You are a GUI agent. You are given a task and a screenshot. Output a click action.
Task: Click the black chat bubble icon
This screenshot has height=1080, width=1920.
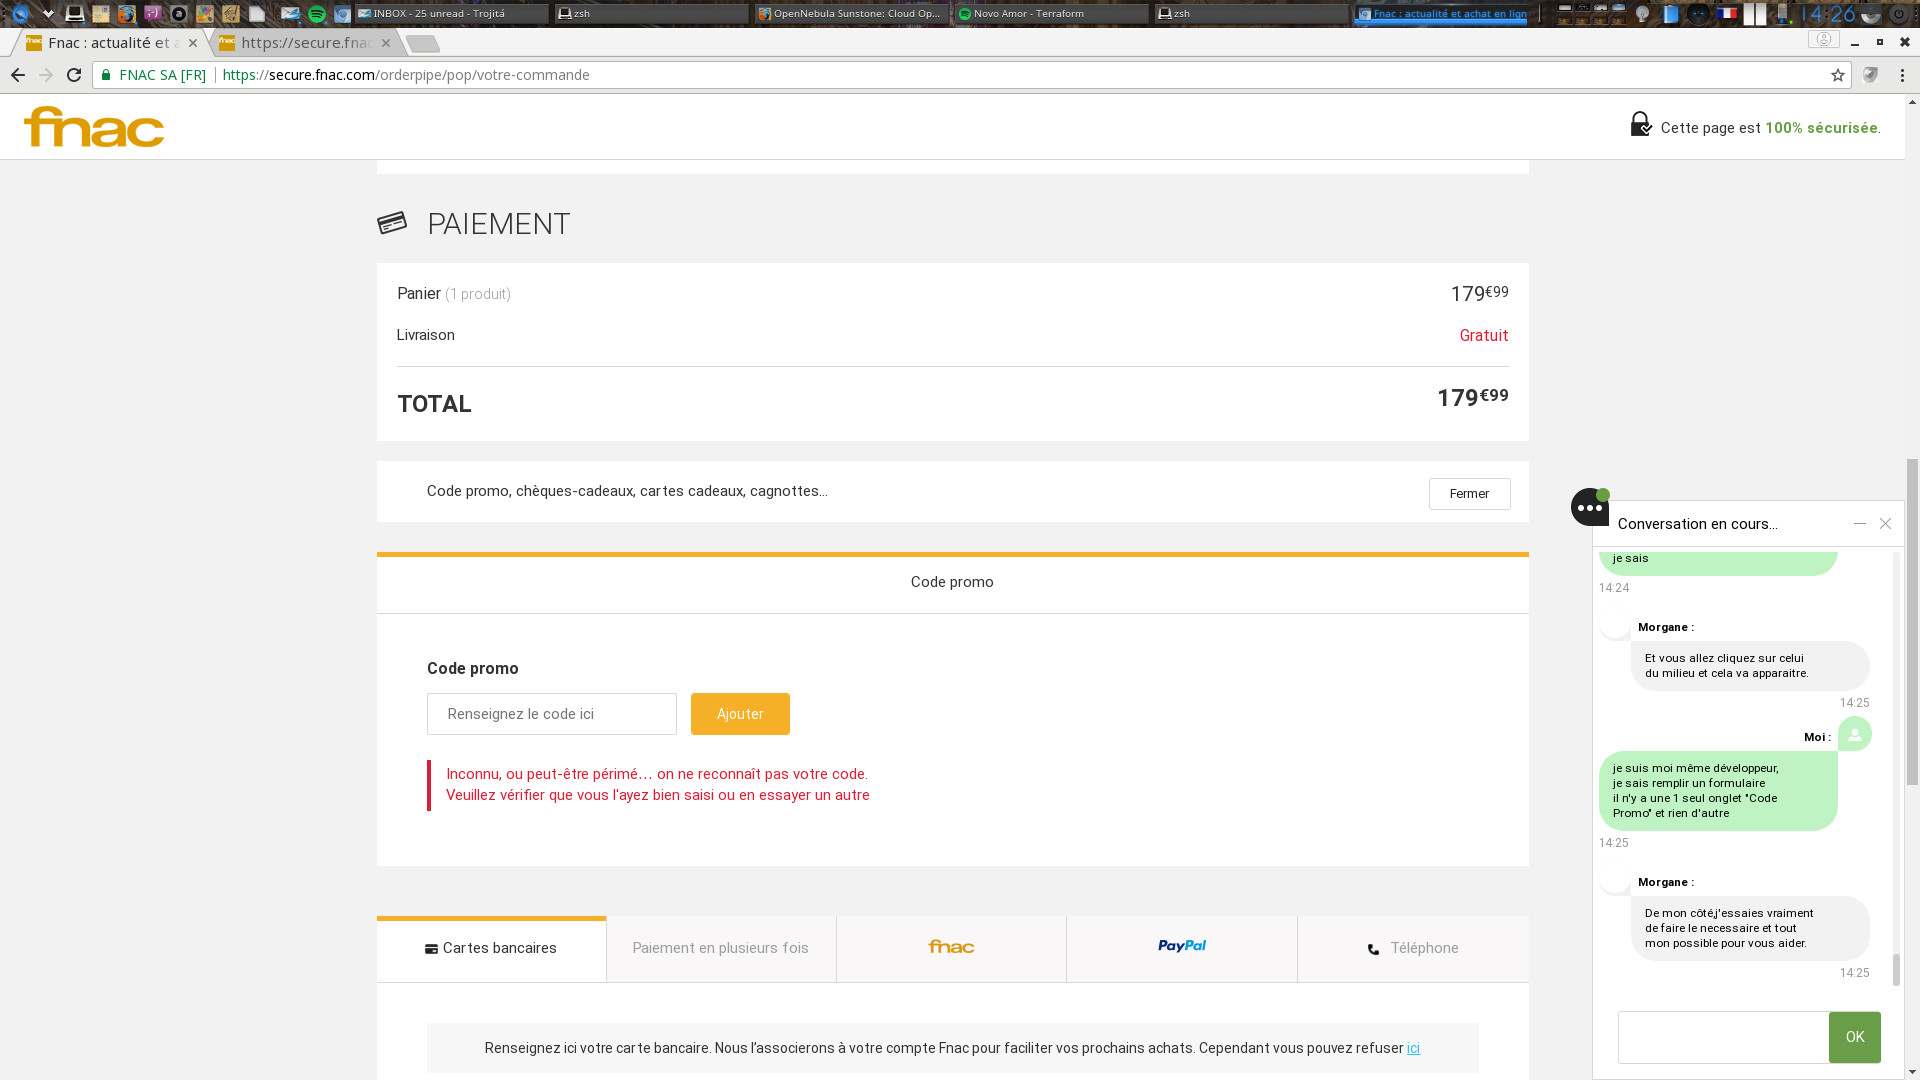coord(1590,507)
